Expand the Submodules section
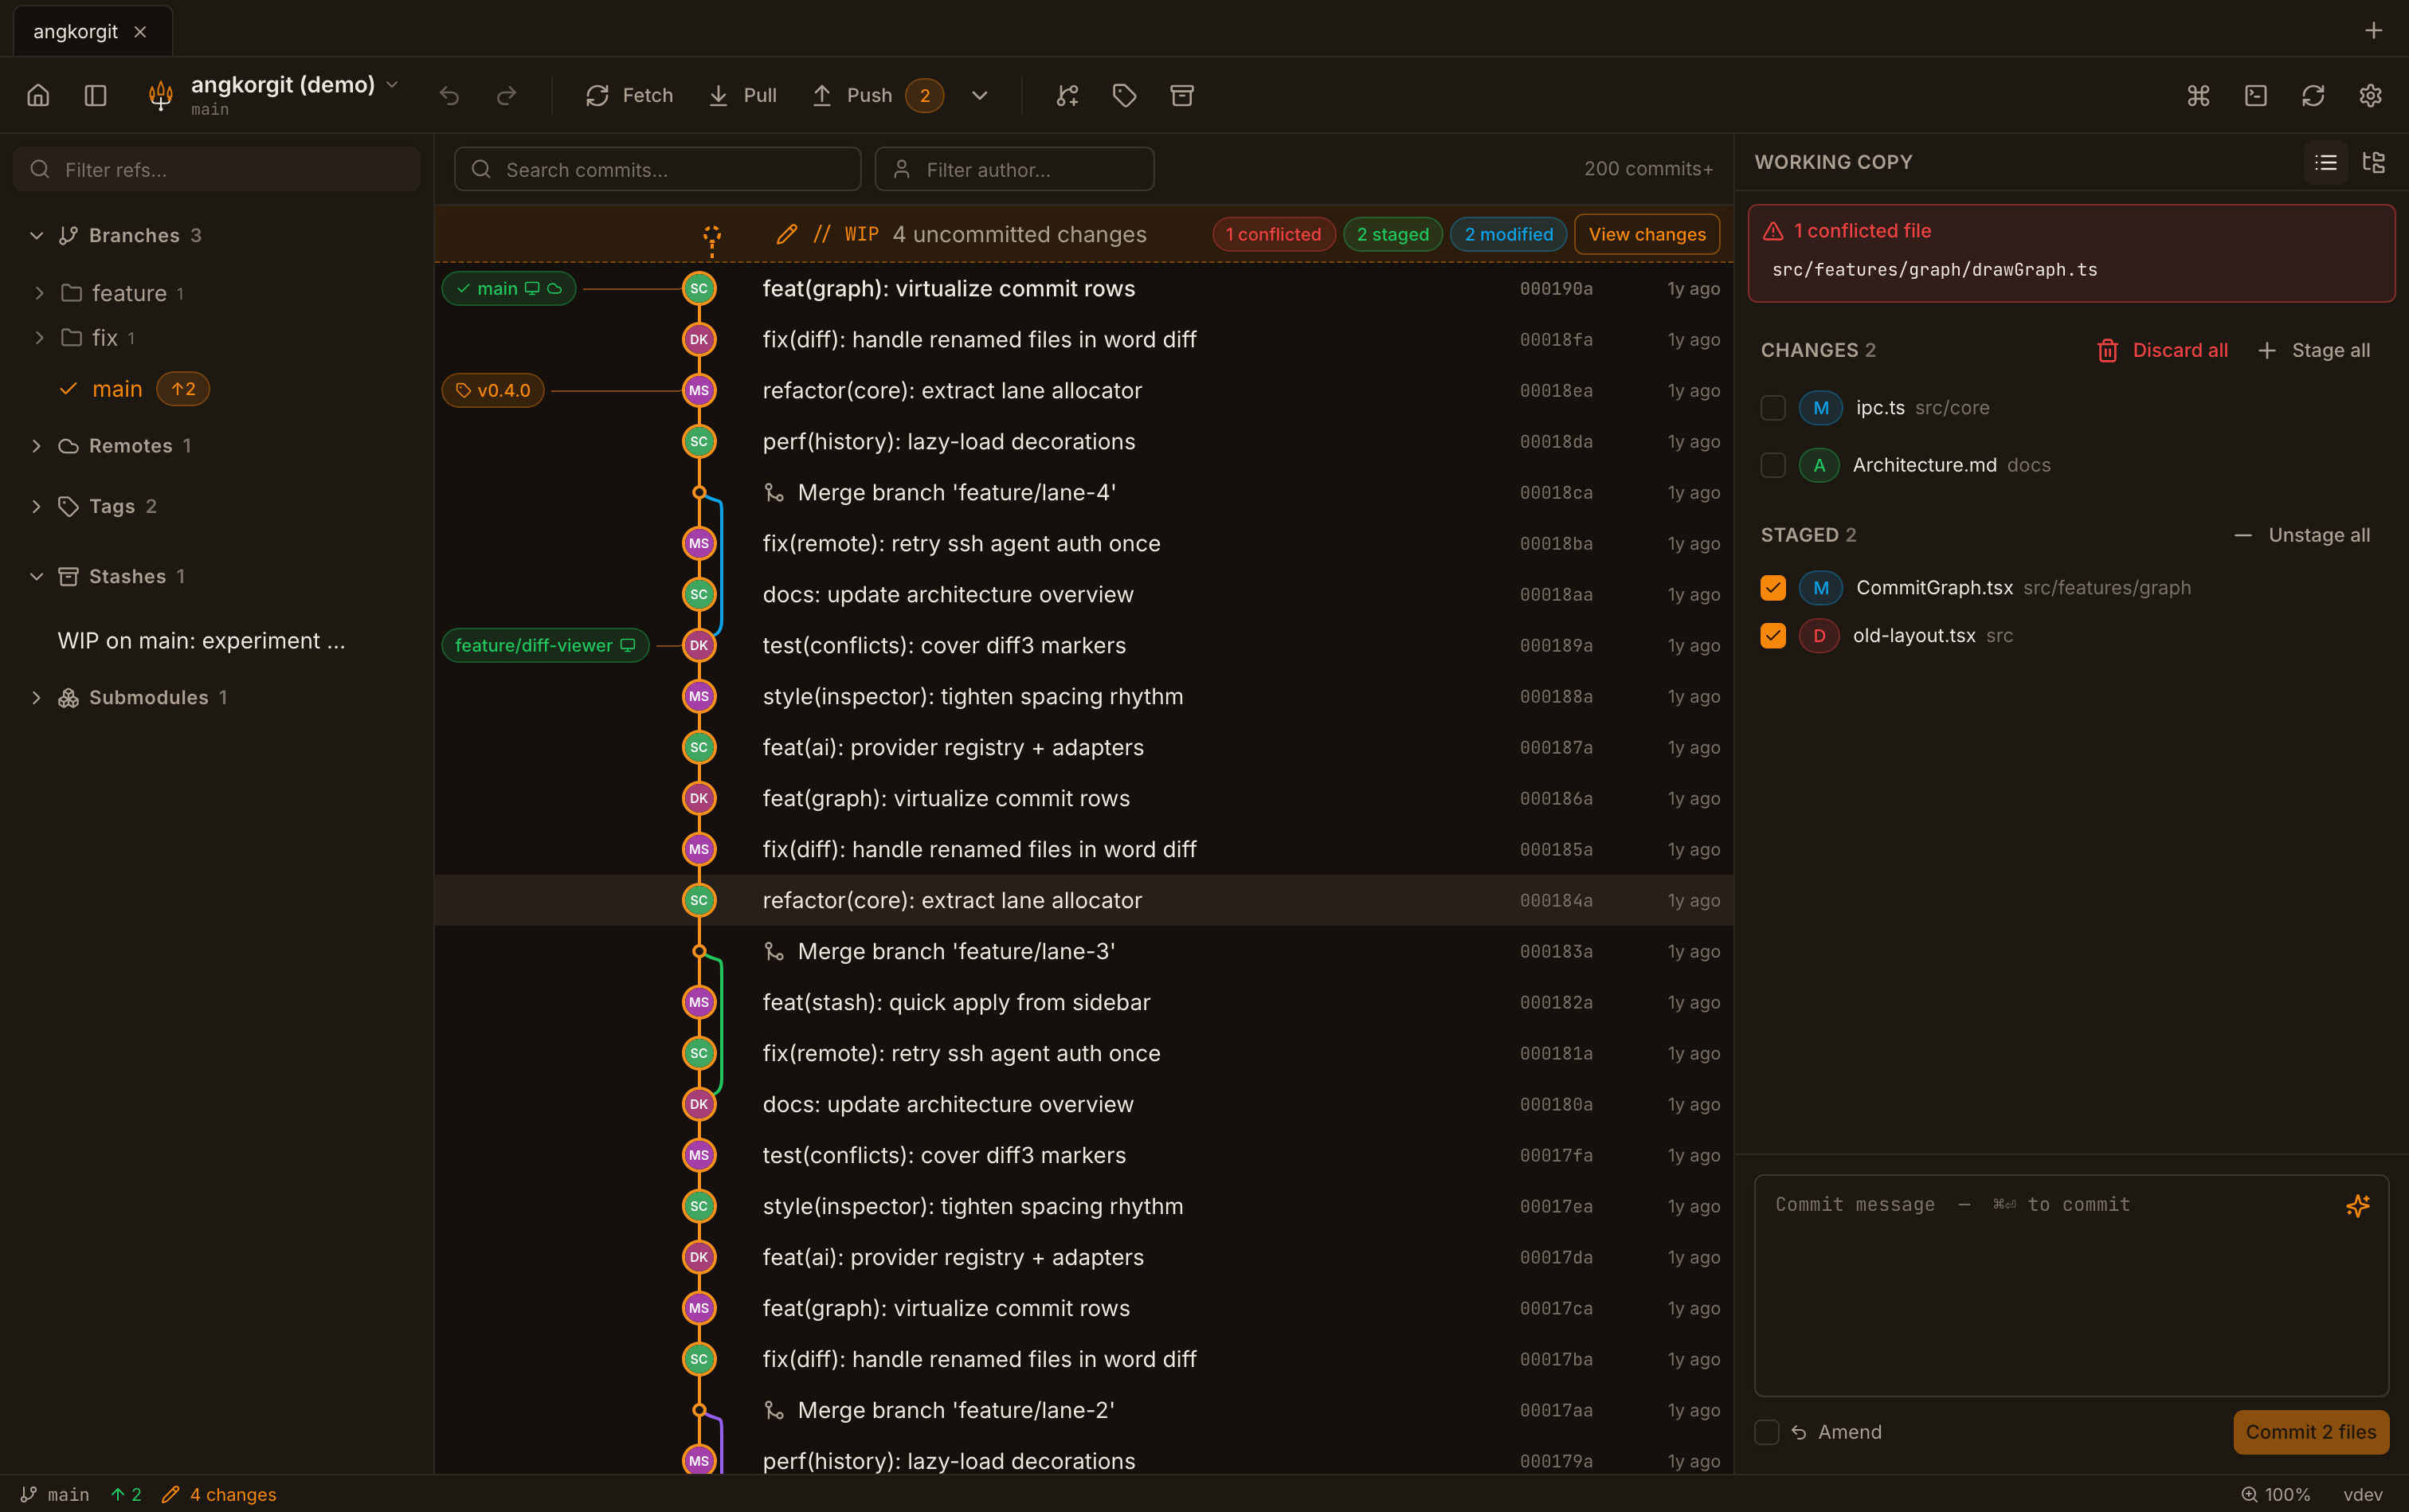 point(37,697)
